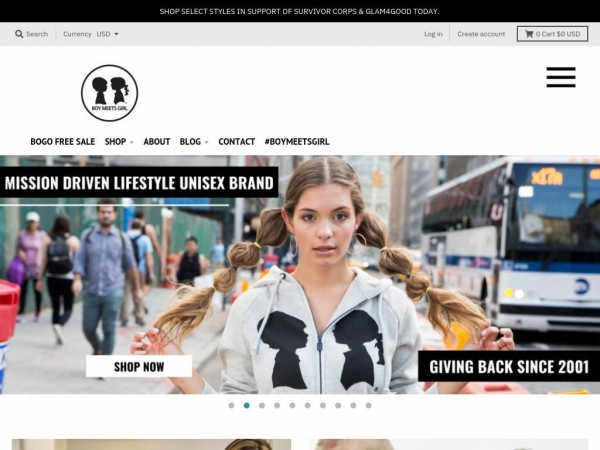Click the Create account link

point(481,34)
